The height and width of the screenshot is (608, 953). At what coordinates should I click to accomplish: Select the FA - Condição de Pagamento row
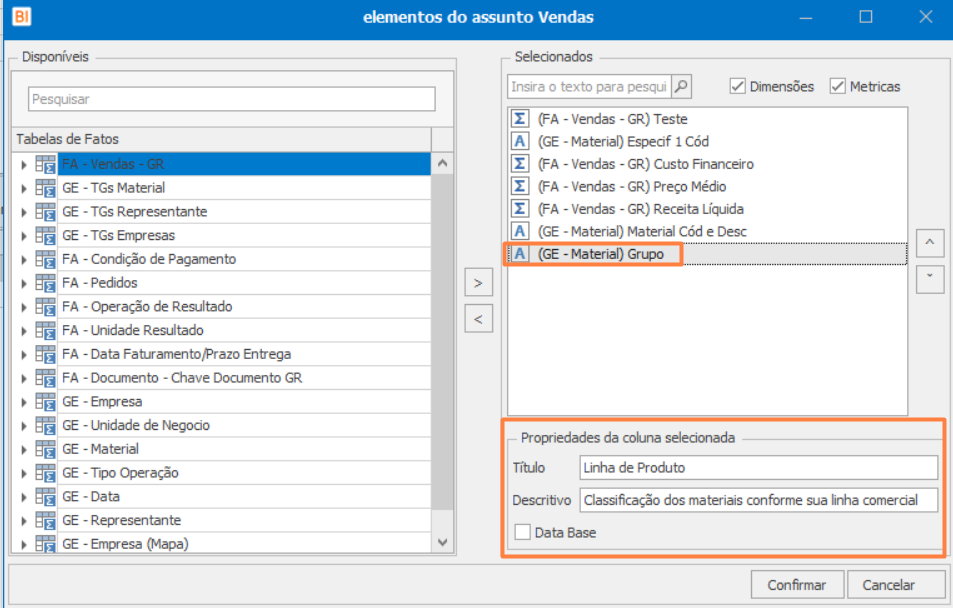149,259
